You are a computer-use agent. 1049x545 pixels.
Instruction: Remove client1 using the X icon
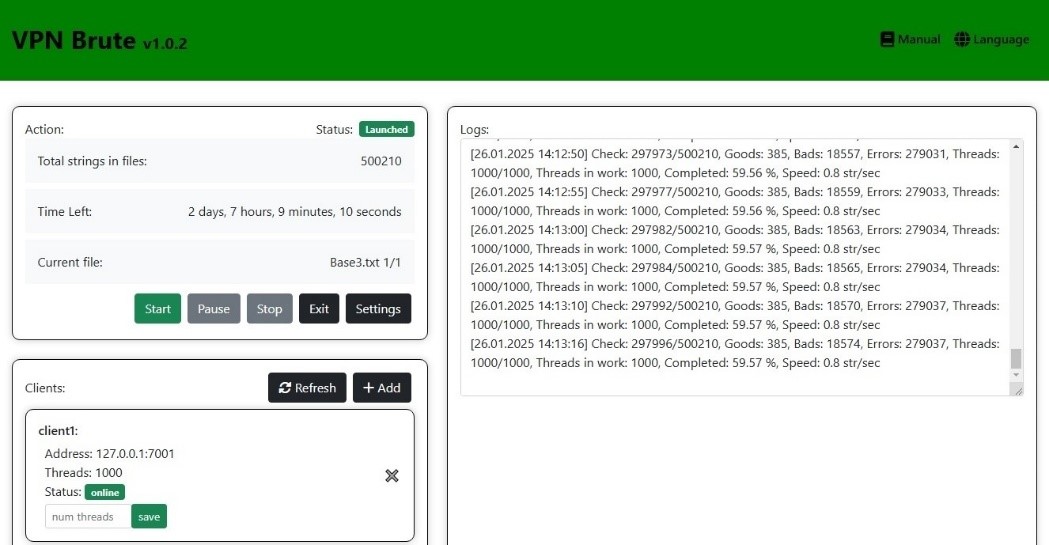point(392,475)
